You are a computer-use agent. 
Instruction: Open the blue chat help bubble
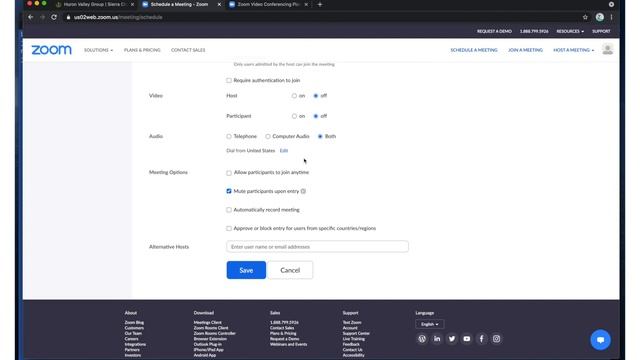pyautogui.click(x=600, y=340)
